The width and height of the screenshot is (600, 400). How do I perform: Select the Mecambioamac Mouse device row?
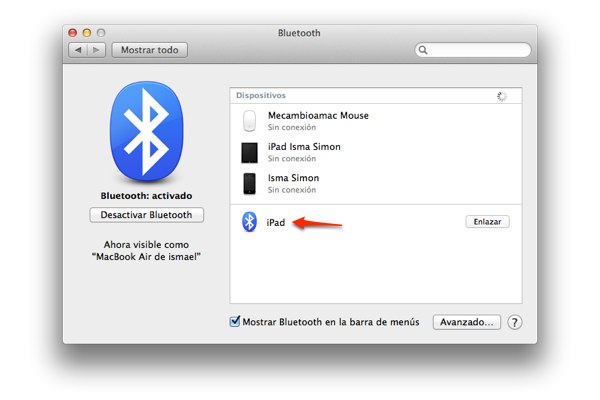[376, 121]
